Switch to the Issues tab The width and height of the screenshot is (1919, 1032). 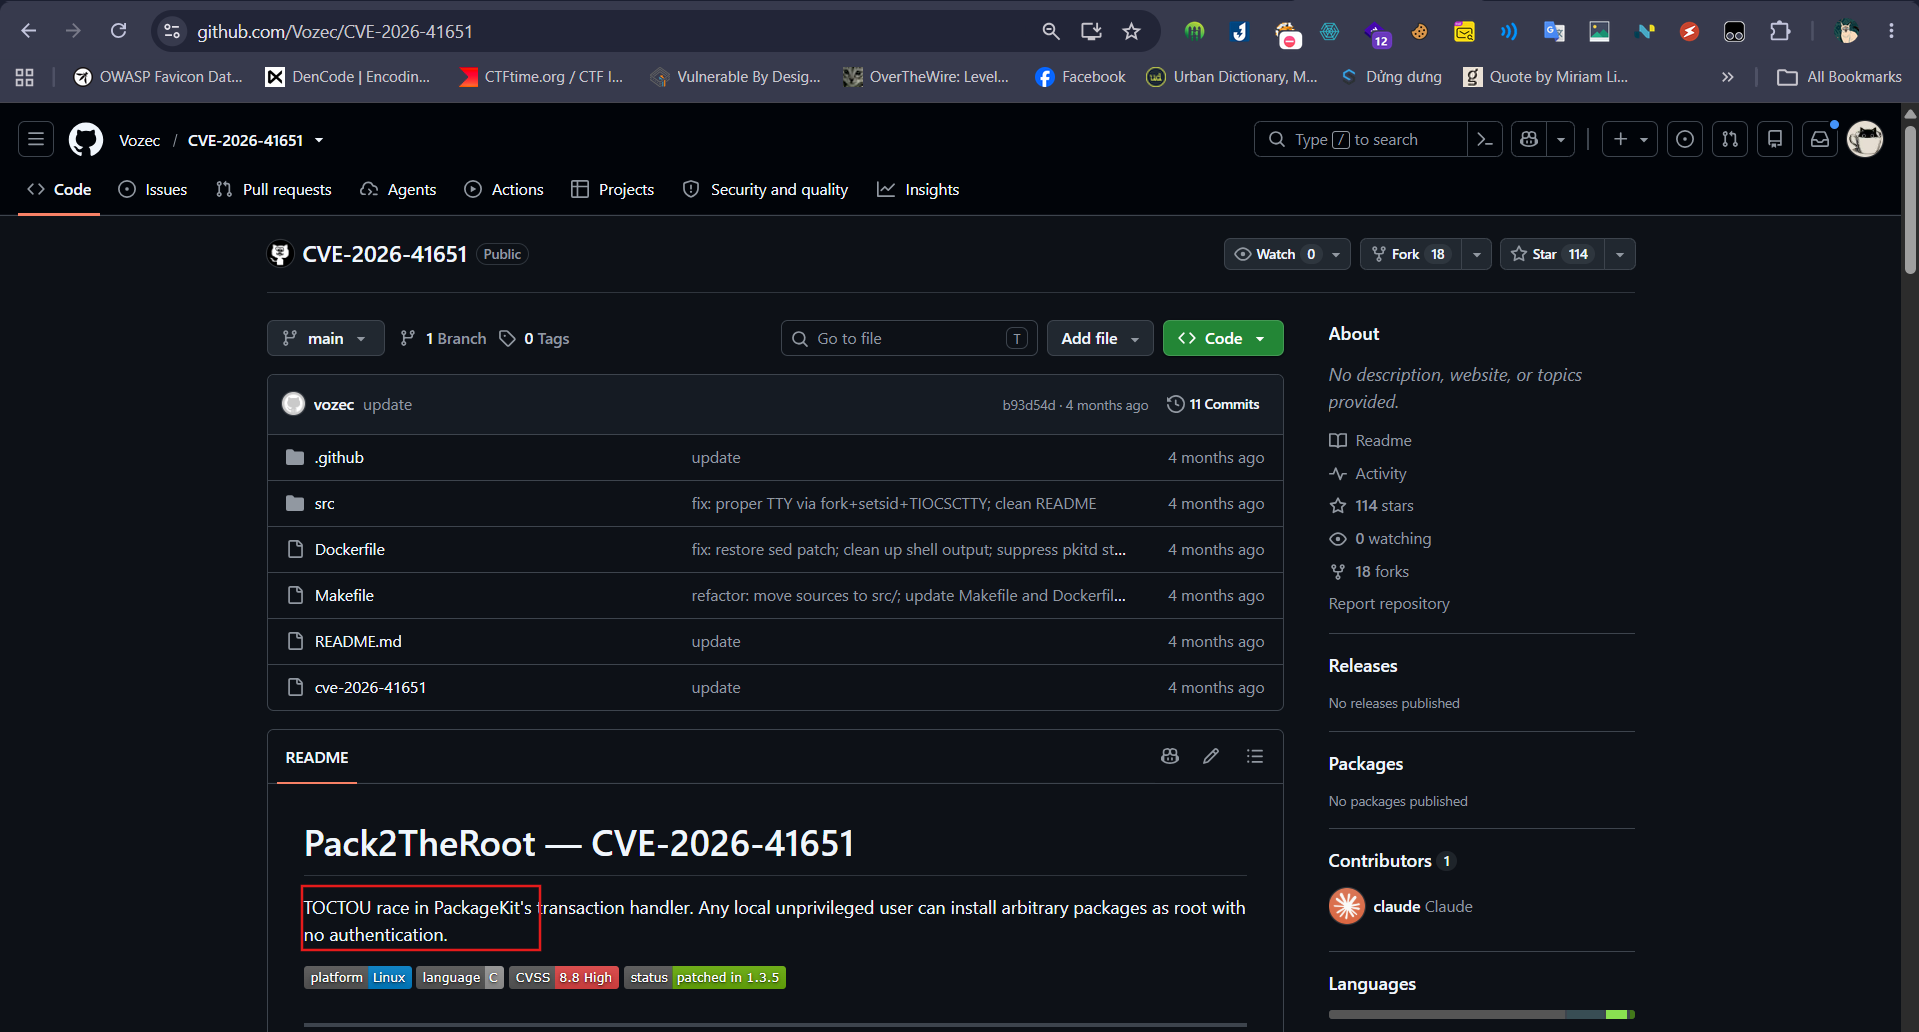153,189
